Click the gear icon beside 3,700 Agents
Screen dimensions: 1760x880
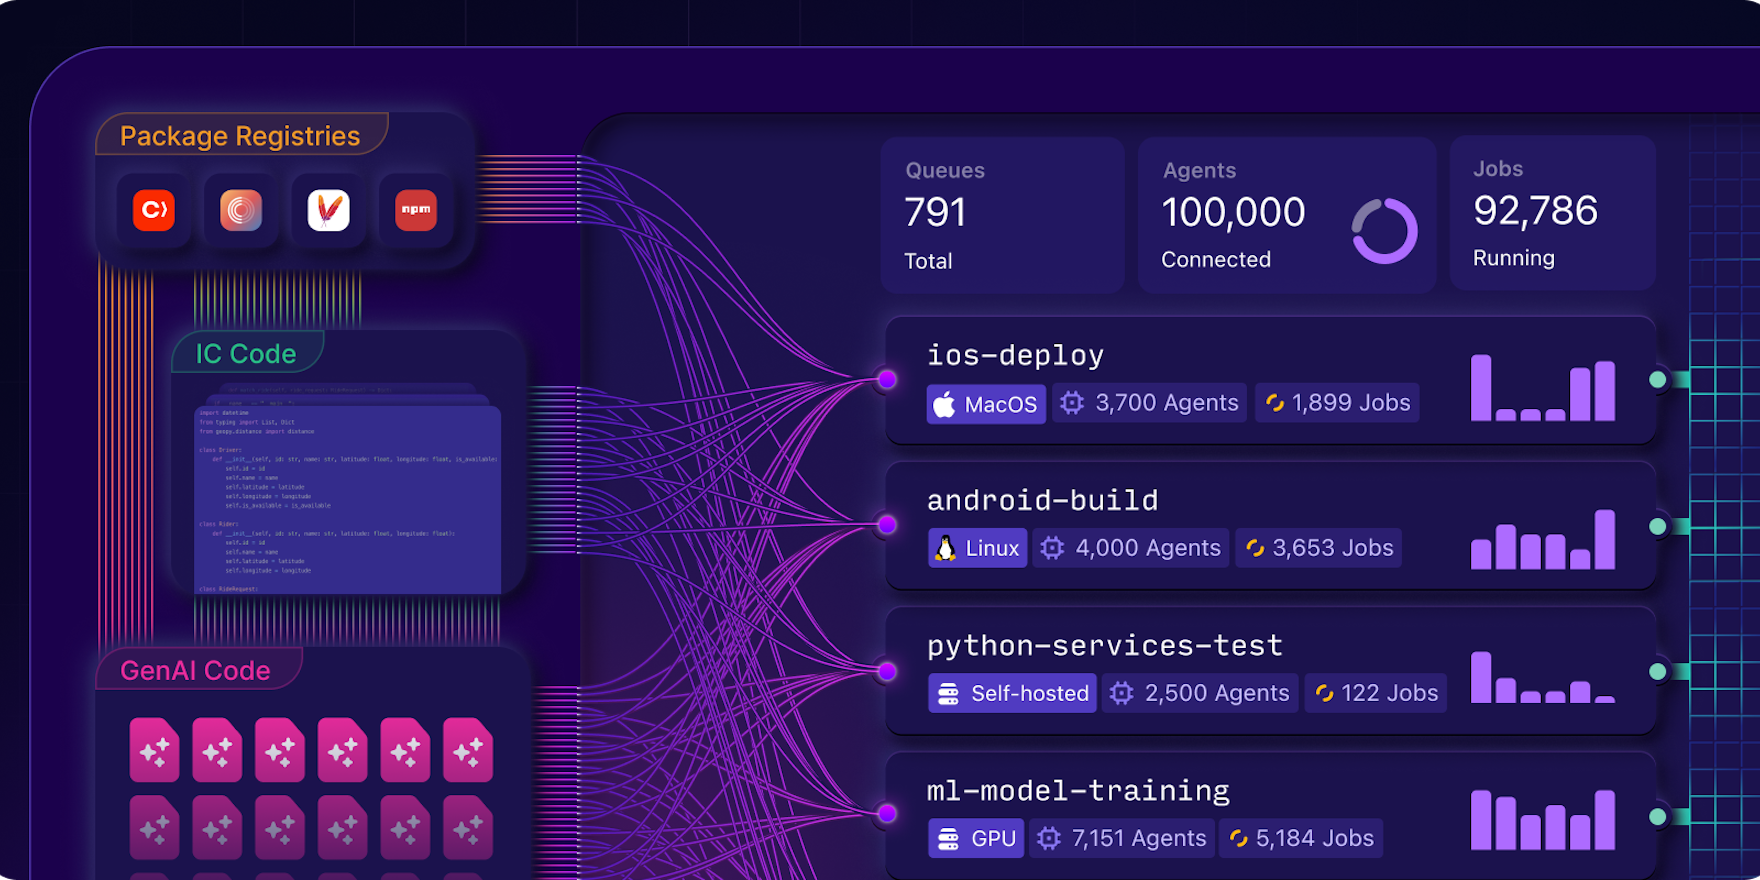click(1072, 403)
